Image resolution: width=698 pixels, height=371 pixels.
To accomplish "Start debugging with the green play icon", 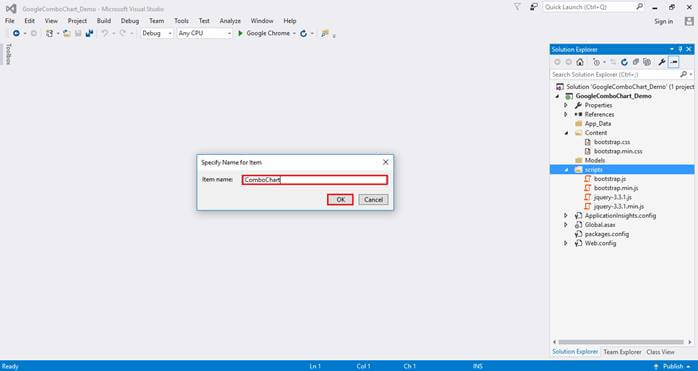I will click(x=240, y=33).
